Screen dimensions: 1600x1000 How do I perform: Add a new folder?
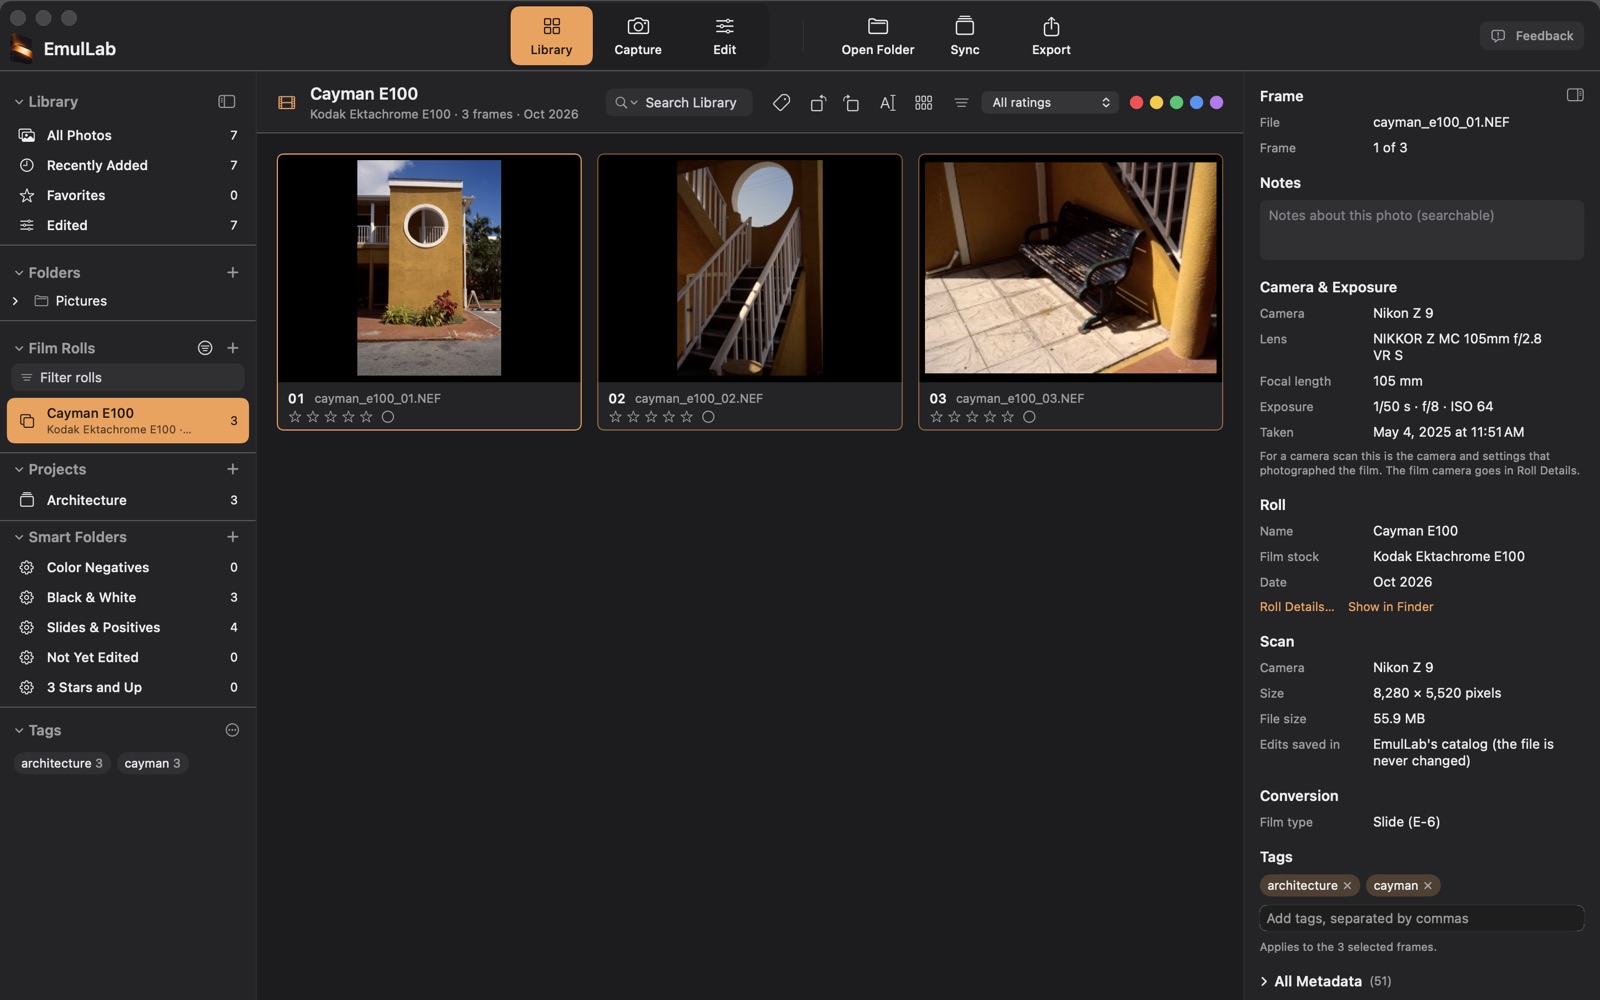coord(233,272)
